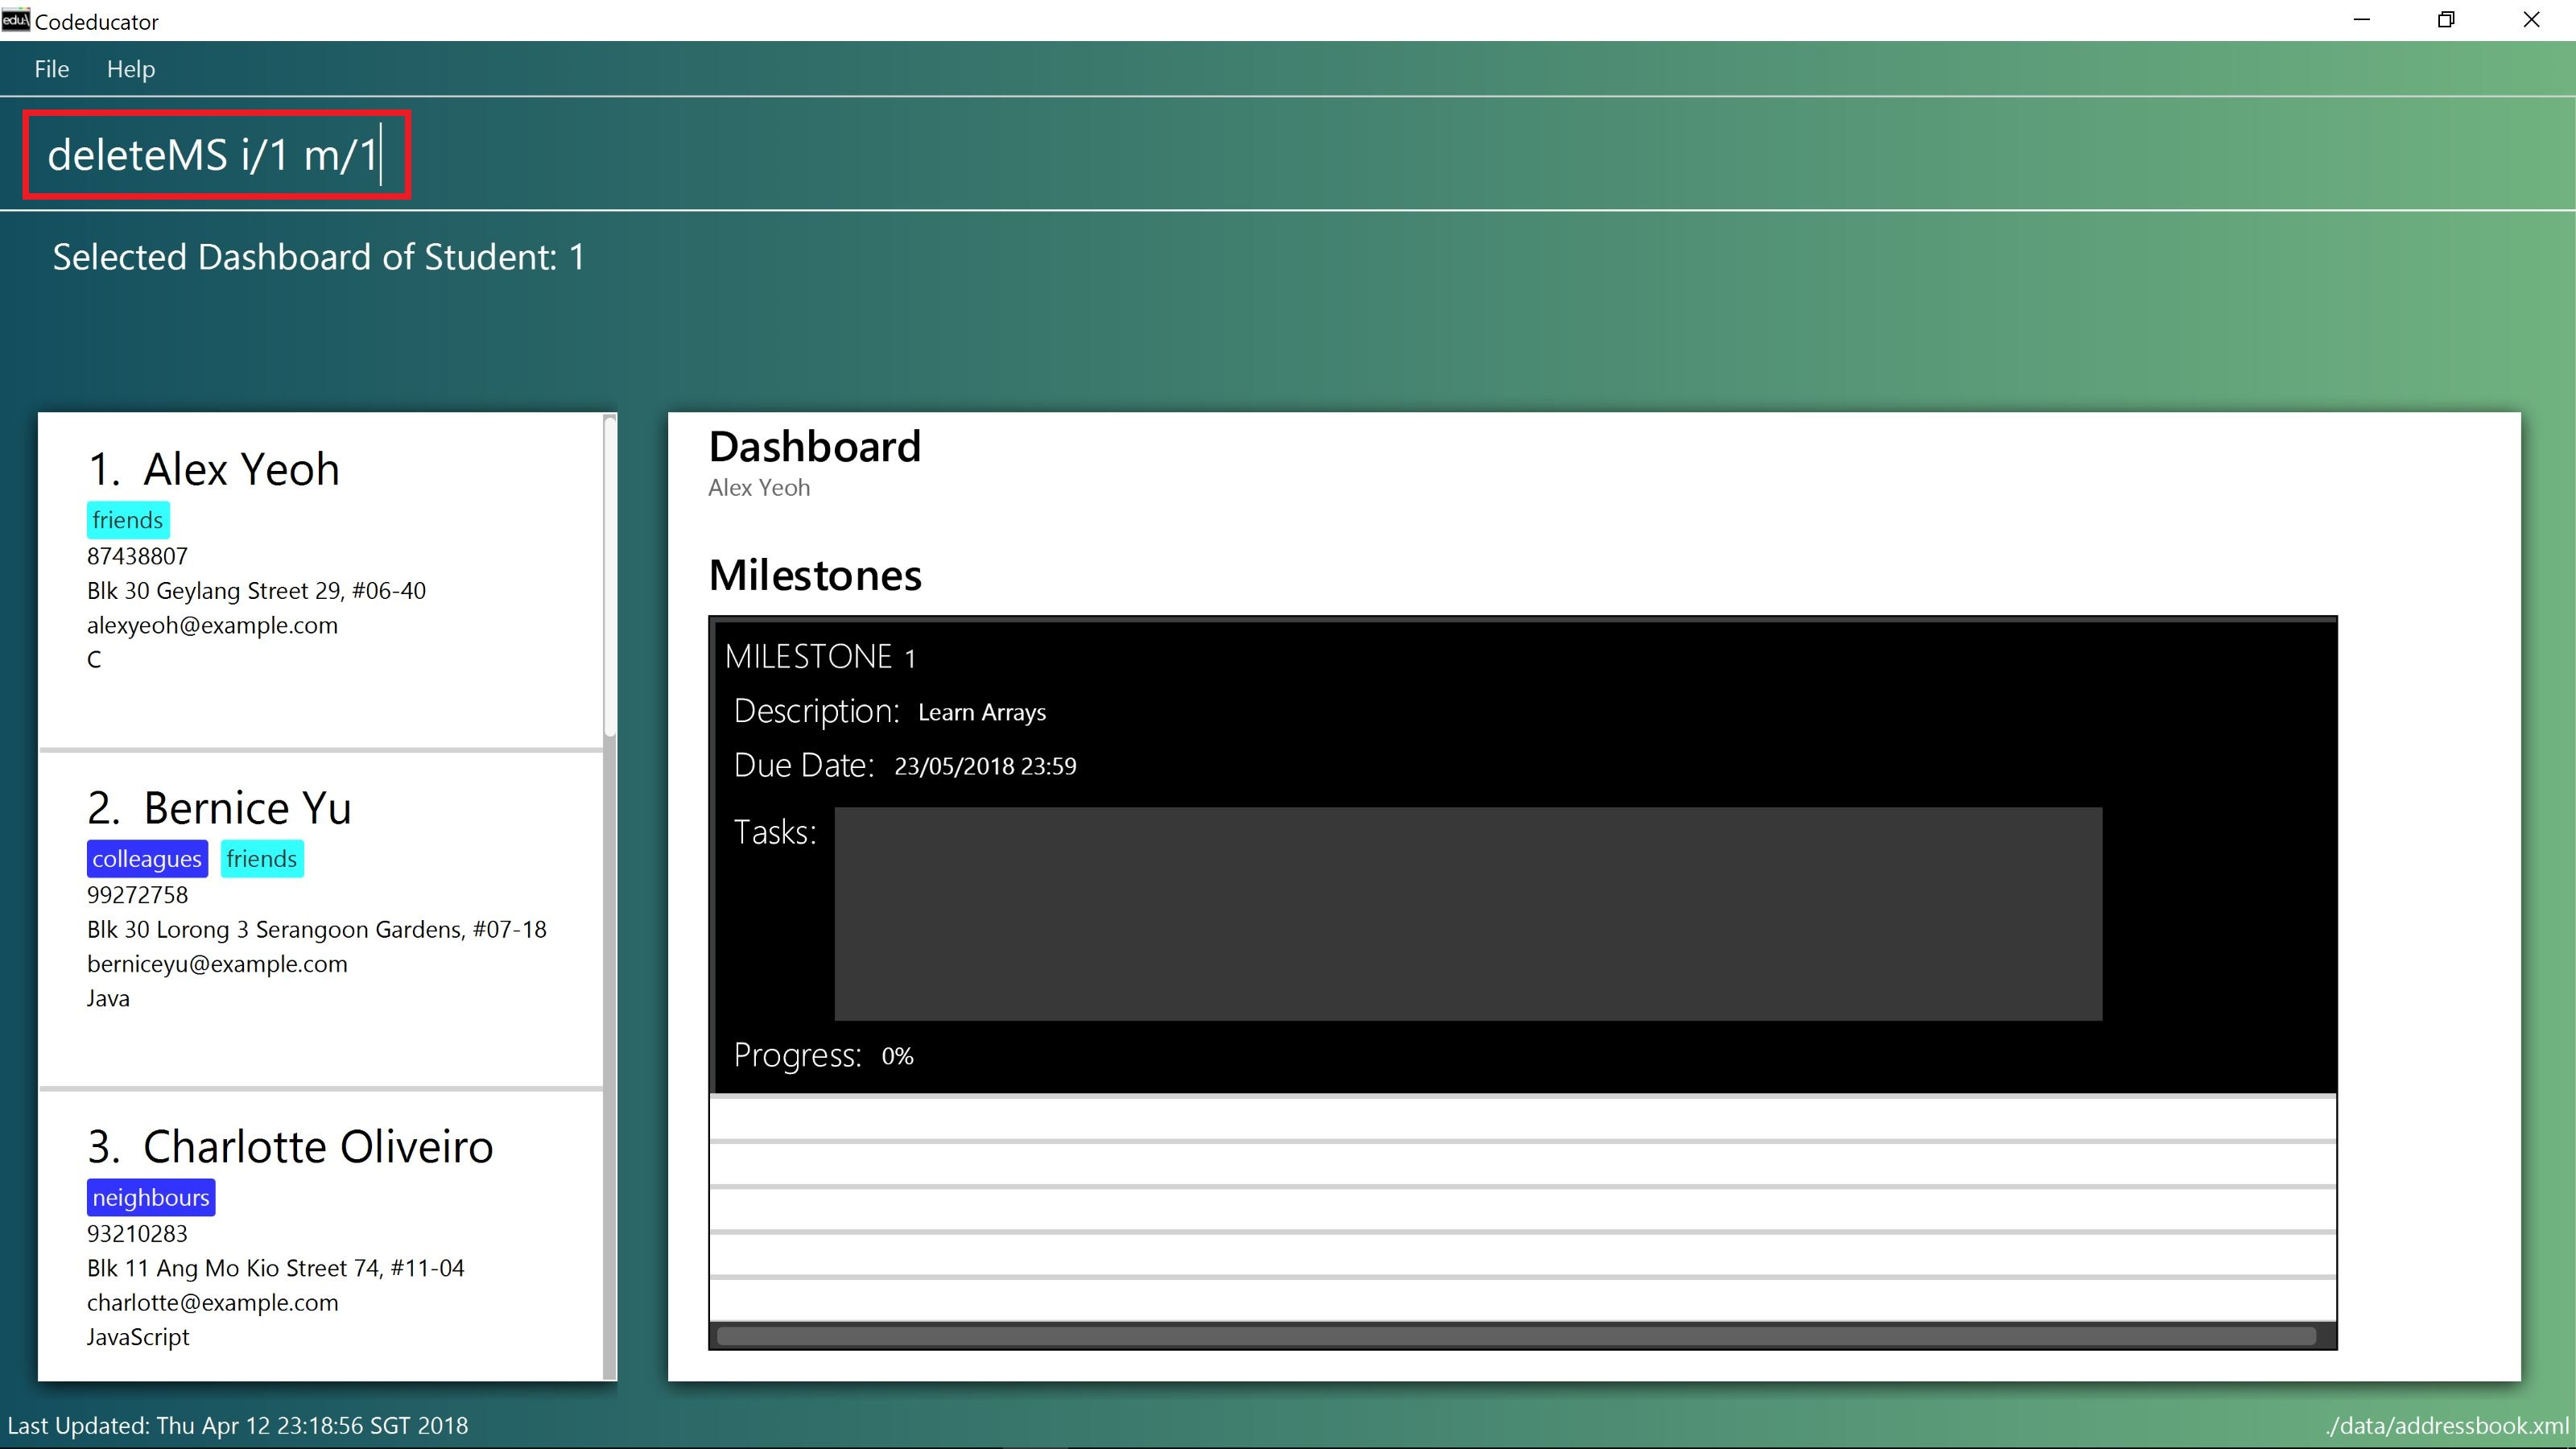
Task: Click the colleagues tag under Bernice Yu
Action: pyautogui.click(x=147, y=859)
